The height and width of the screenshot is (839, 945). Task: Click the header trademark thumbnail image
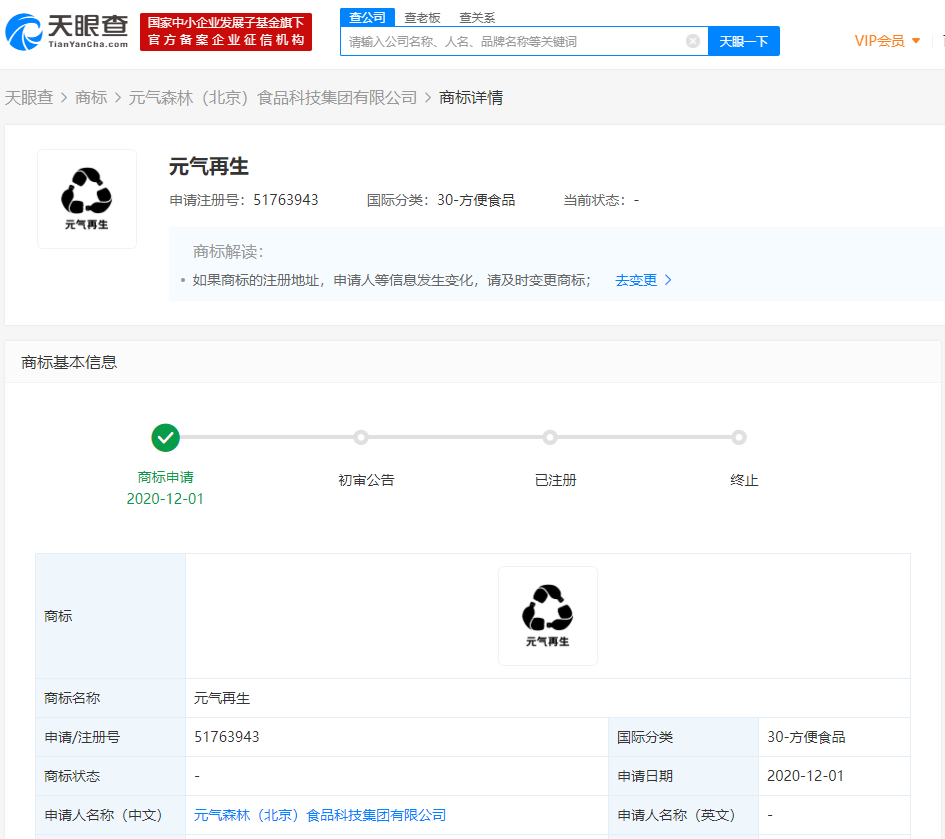[x=87, y=199]
